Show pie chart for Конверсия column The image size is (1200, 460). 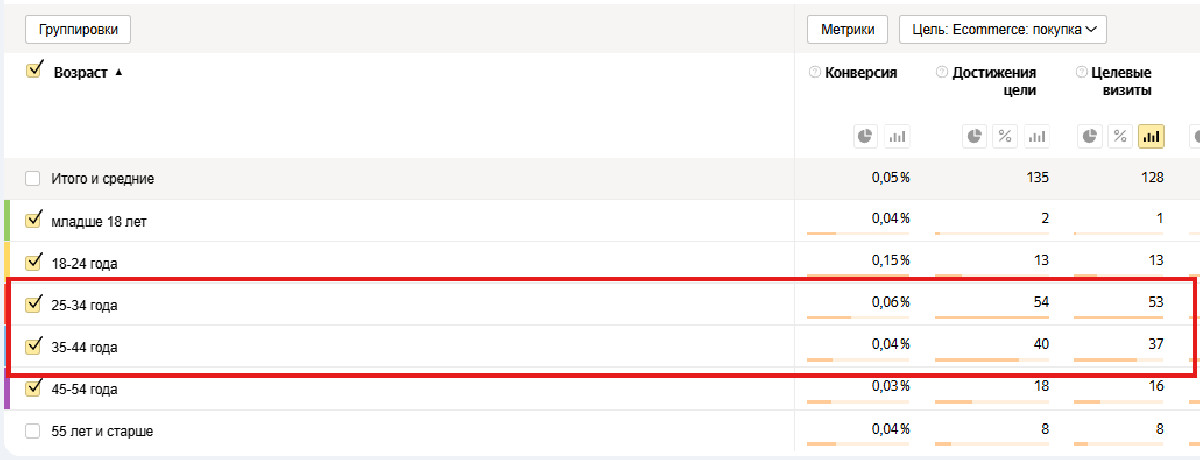coord(866,136)
